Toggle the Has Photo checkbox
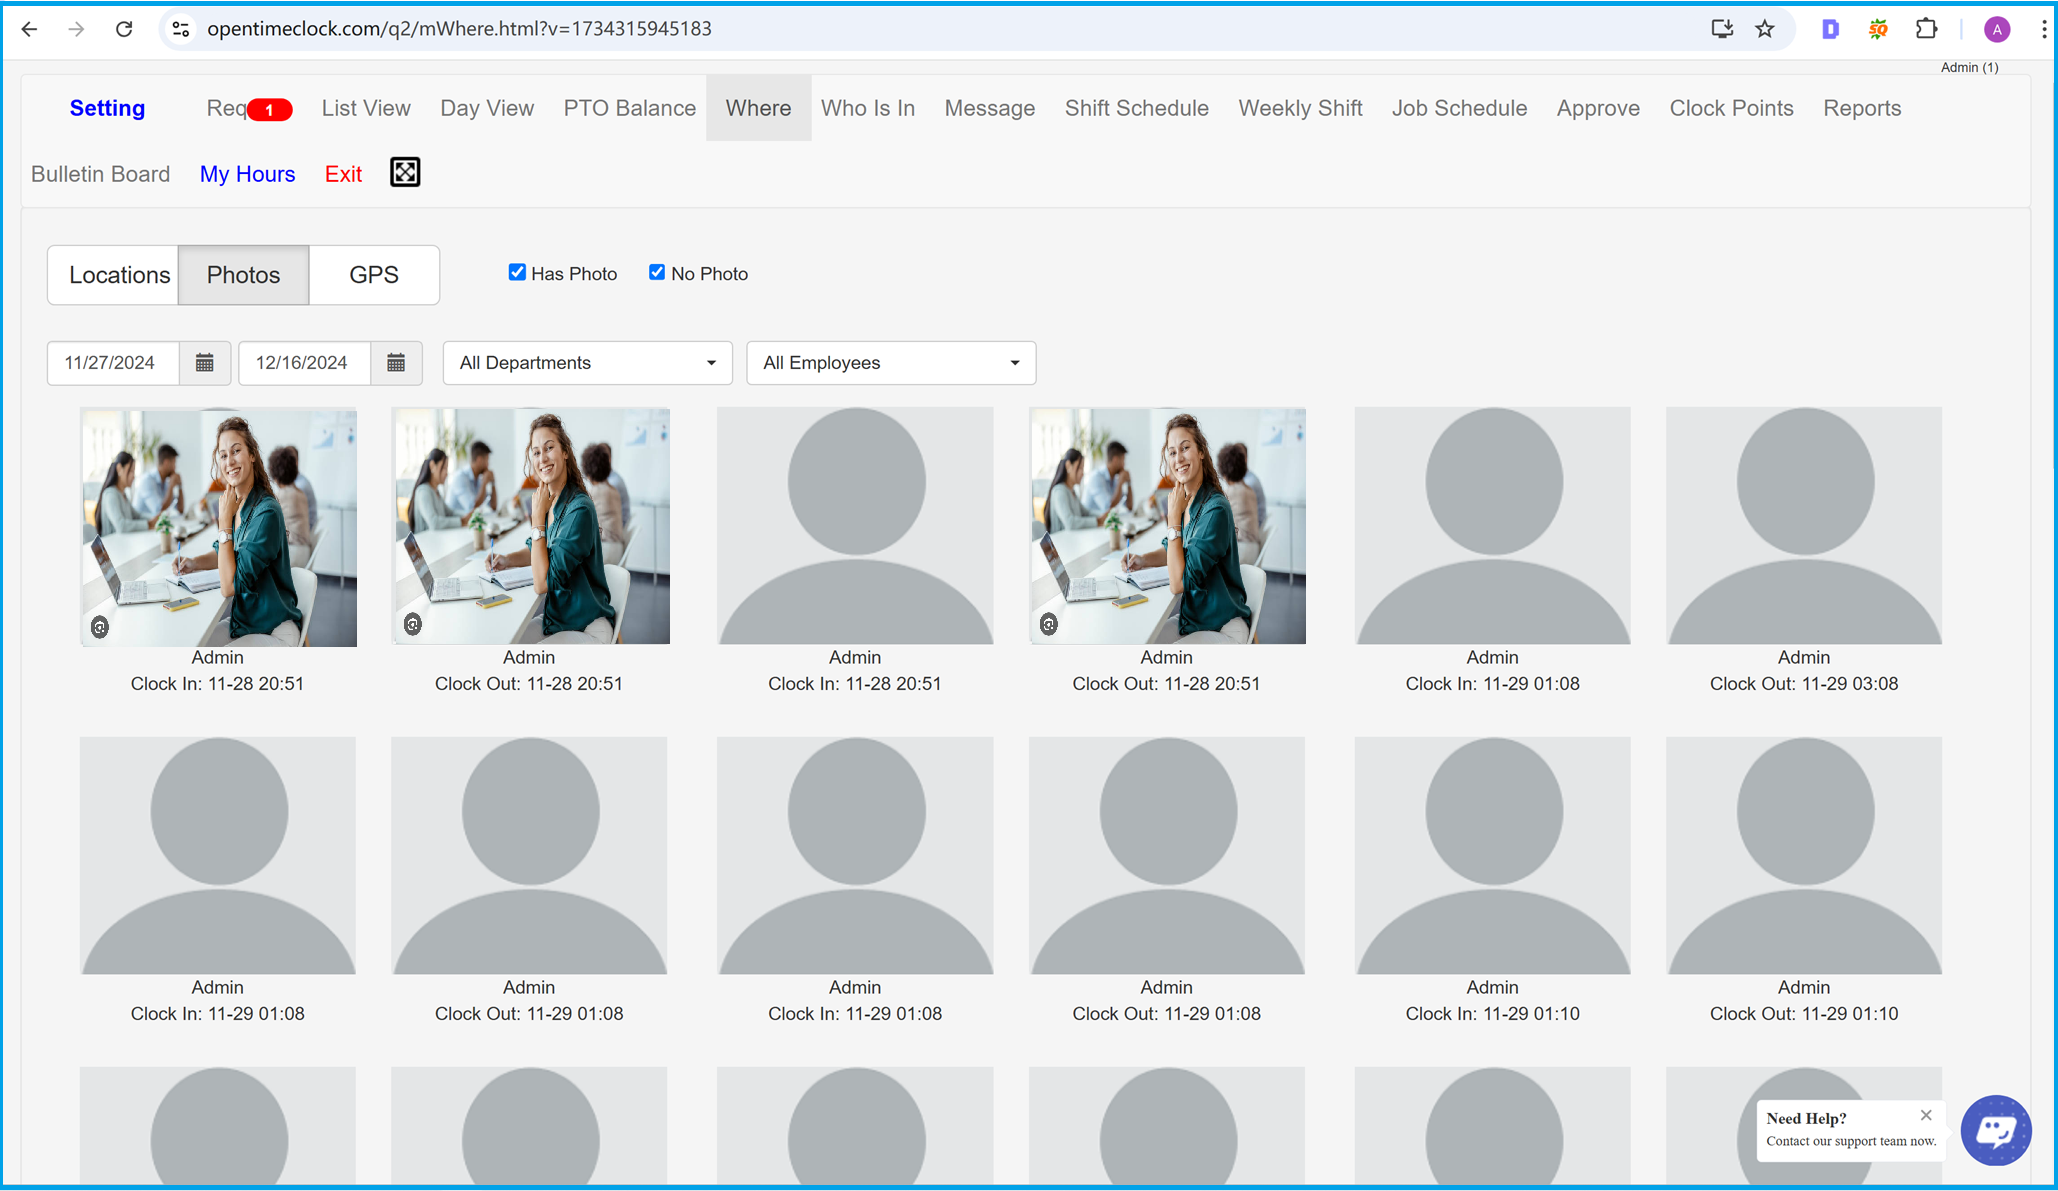Screen dimensions: 2058x1191 (516, 272)
